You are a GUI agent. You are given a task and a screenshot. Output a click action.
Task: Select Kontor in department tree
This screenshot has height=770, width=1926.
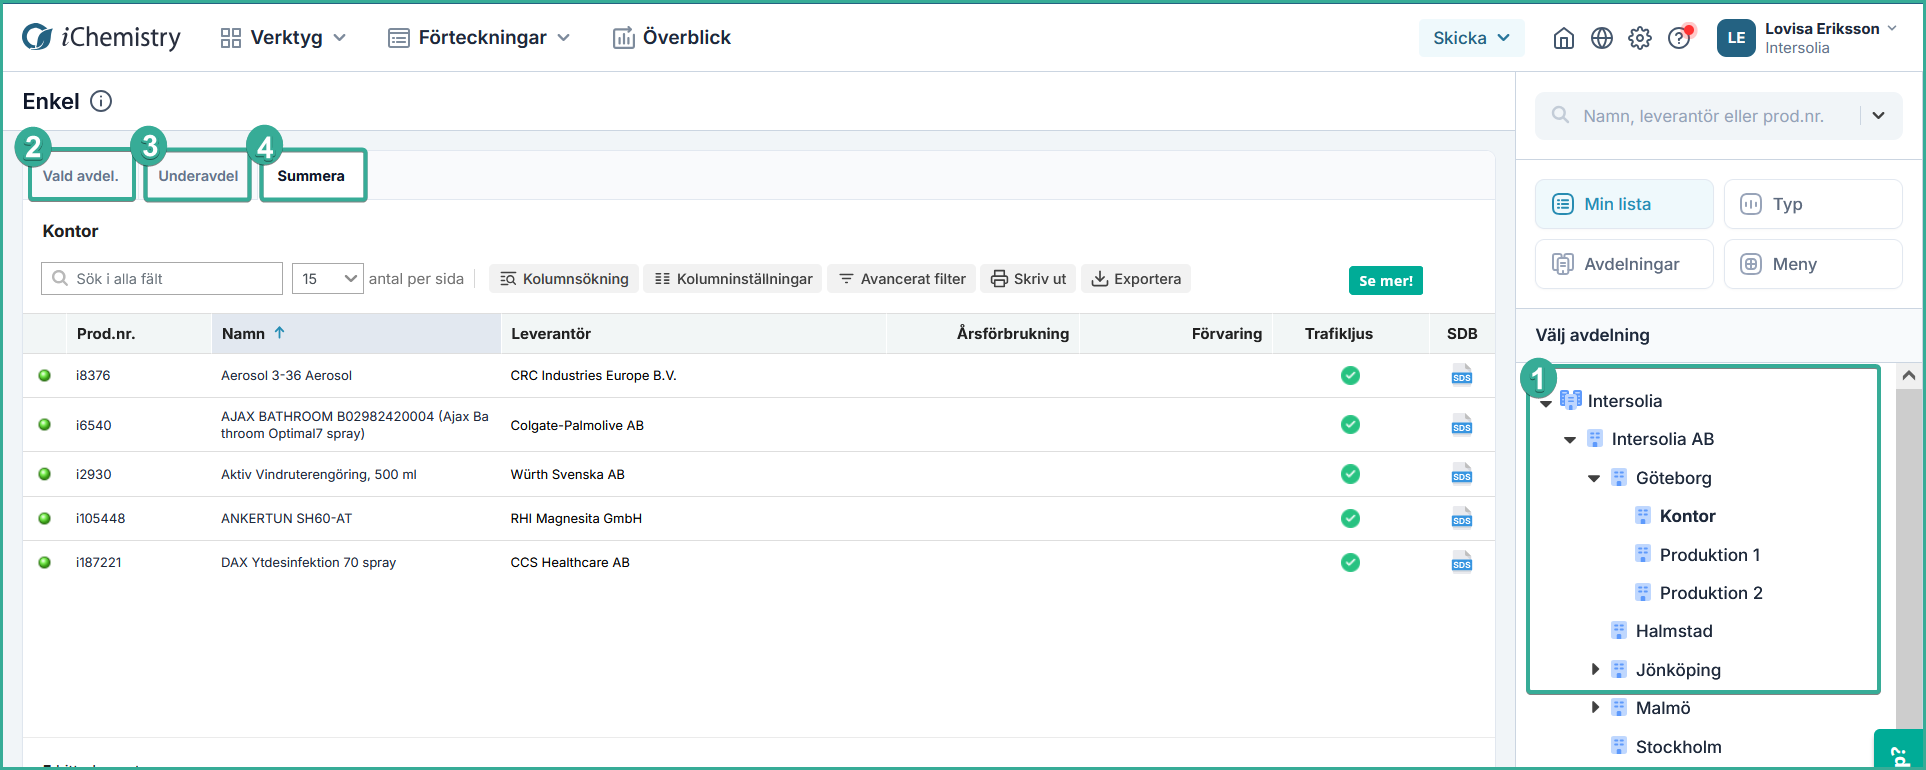click(1687, 516)
